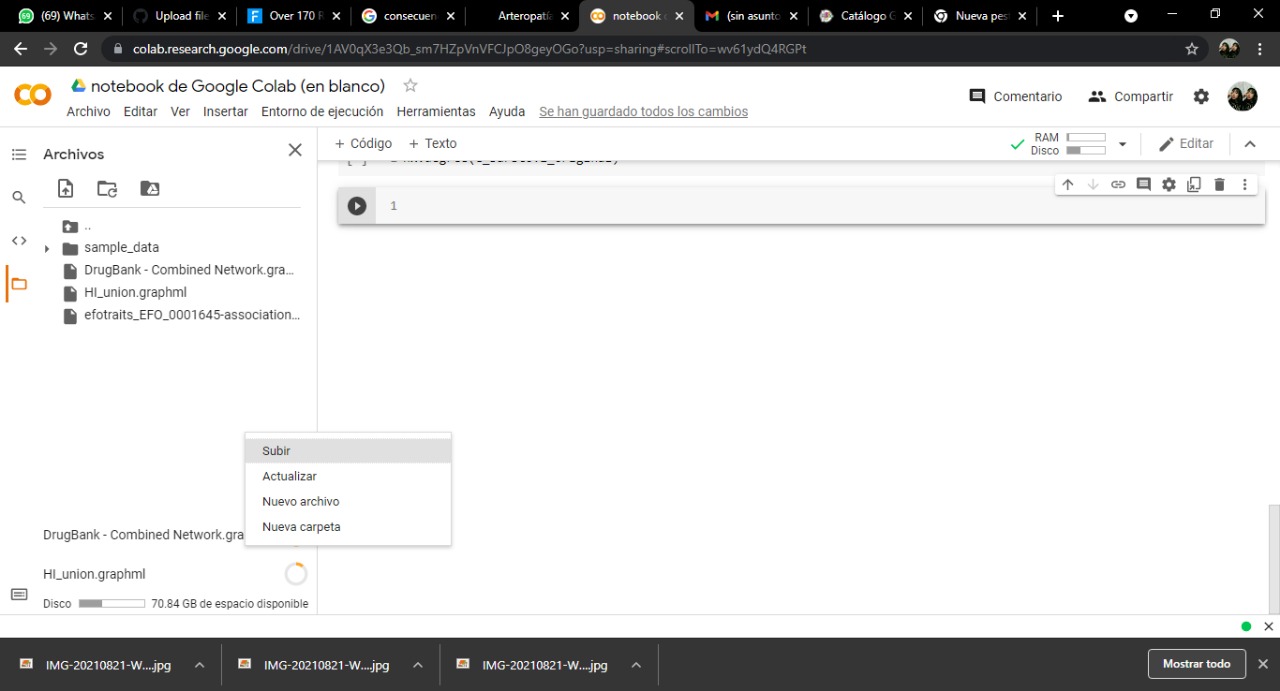
Task: Choose Nuevo archivo from context menu
Action: (x=348, y=502)
